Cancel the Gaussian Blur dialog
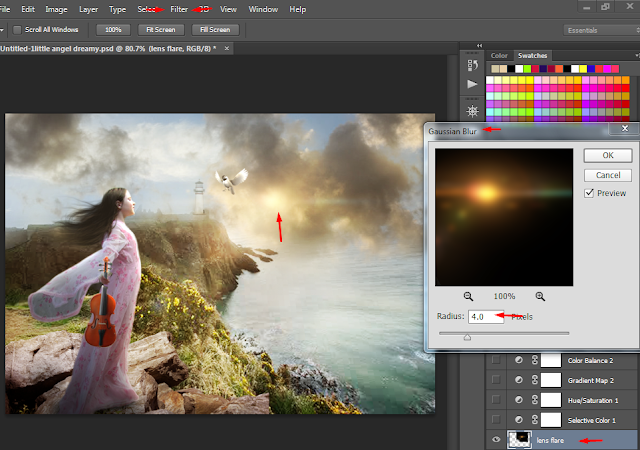Image resolution: width=640 pixels, height=450 pixels. tap(608, 175)
